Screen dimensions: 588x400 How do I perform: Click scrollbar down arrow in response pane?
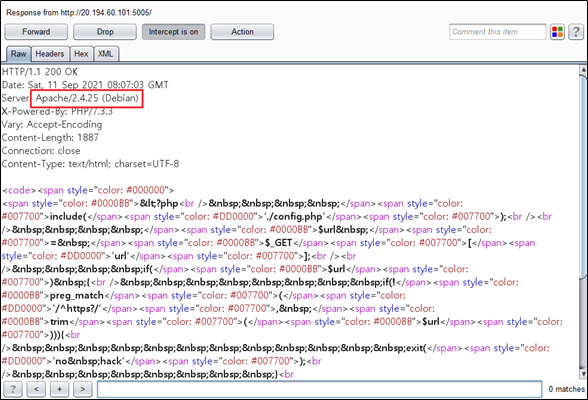(x=583, y=374)
